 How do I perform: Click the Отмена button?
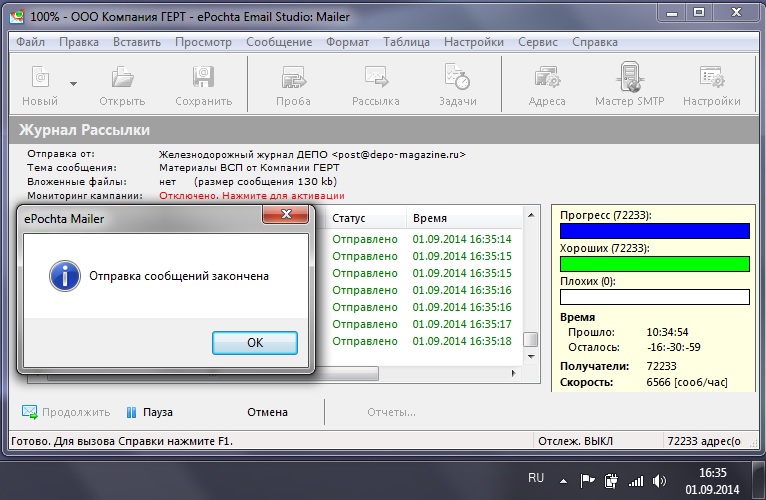[267, 412]
